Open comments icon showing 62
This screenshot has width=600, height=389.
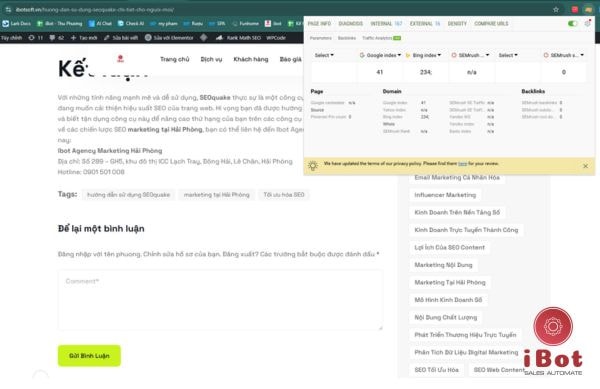[x=56, y=37]
